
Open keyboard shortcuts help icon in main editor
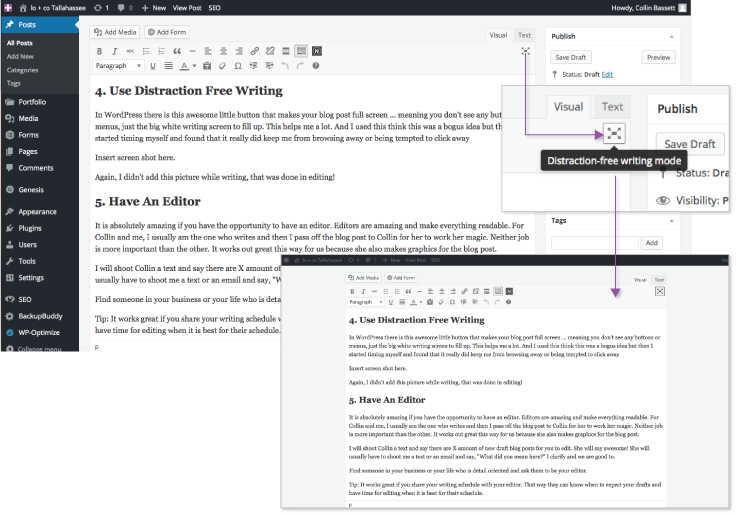[316, 66]
